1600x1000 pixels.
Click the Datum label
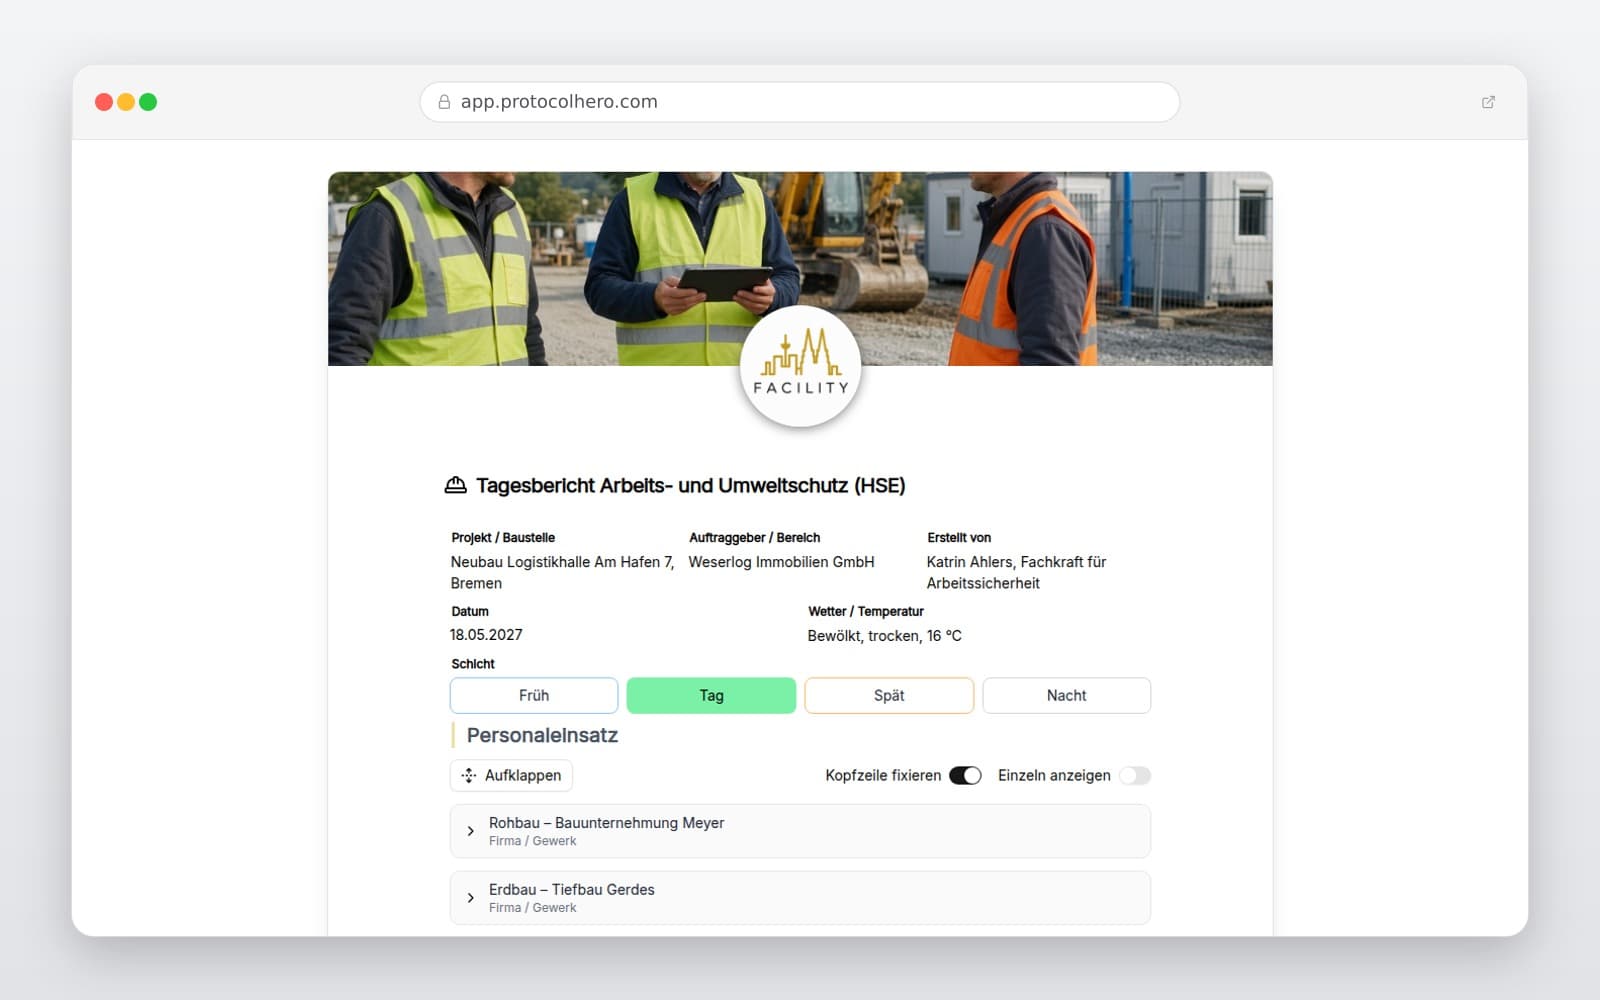click(x=470, y=612)
